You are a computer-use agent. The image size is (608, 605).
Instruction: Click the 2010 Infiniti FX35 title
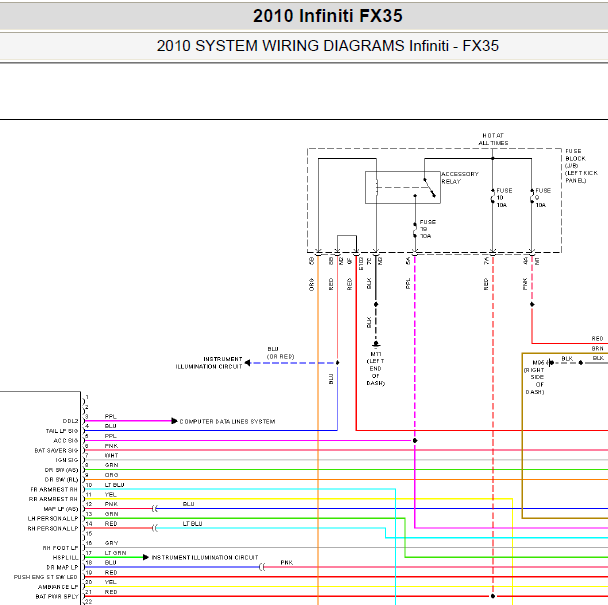(328, 16)
